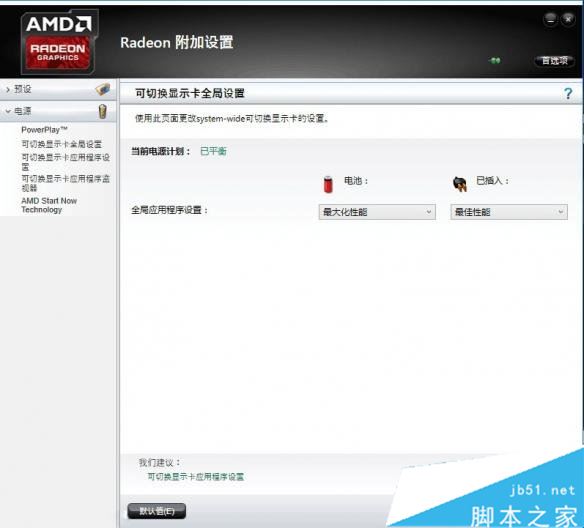Click the red battery icon near 电池
This screenshot has height=528, width=584.
328,184
